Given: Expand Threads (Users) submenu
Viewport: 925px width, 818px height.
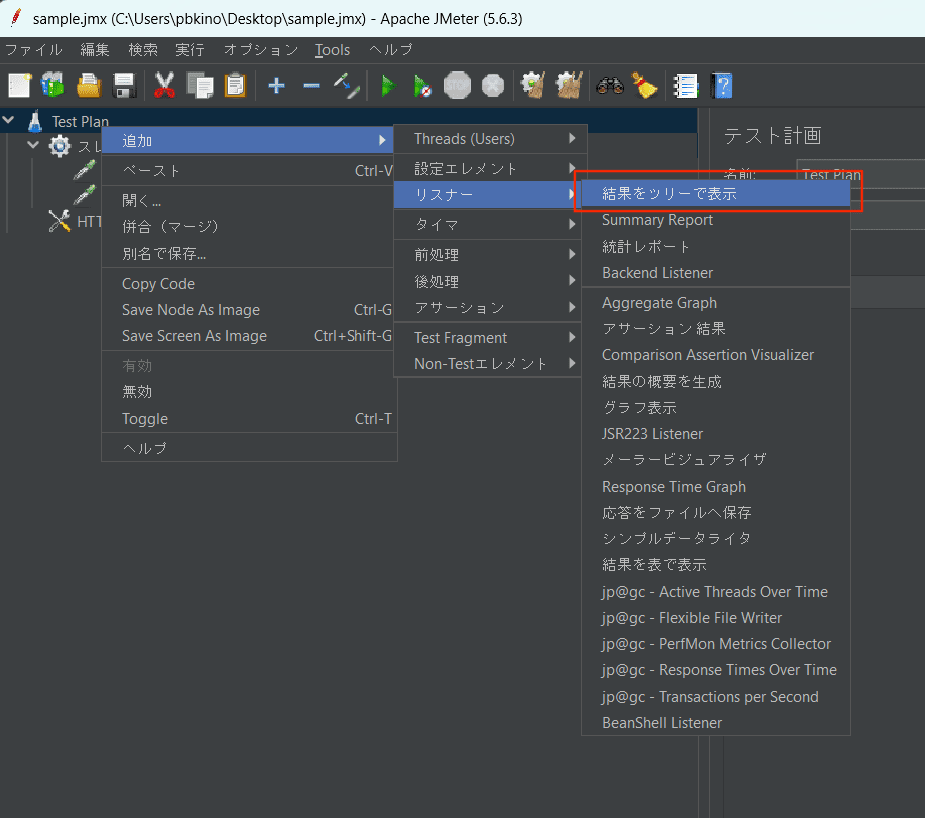Looking at the screenshot, I should tap(490, 139).
